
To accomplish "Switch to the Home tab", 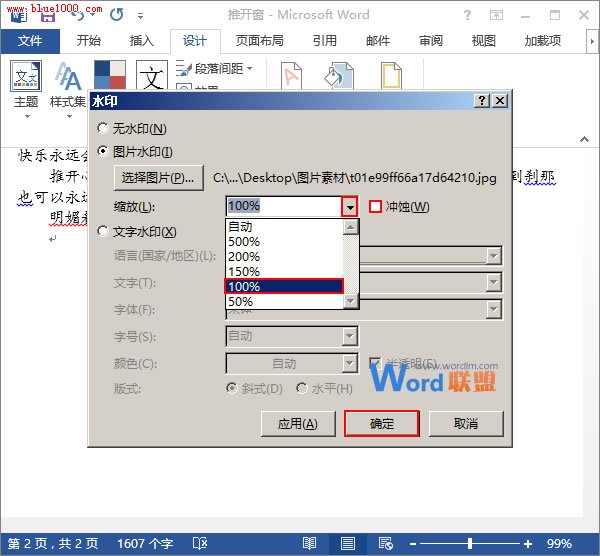I will [89, 41].
